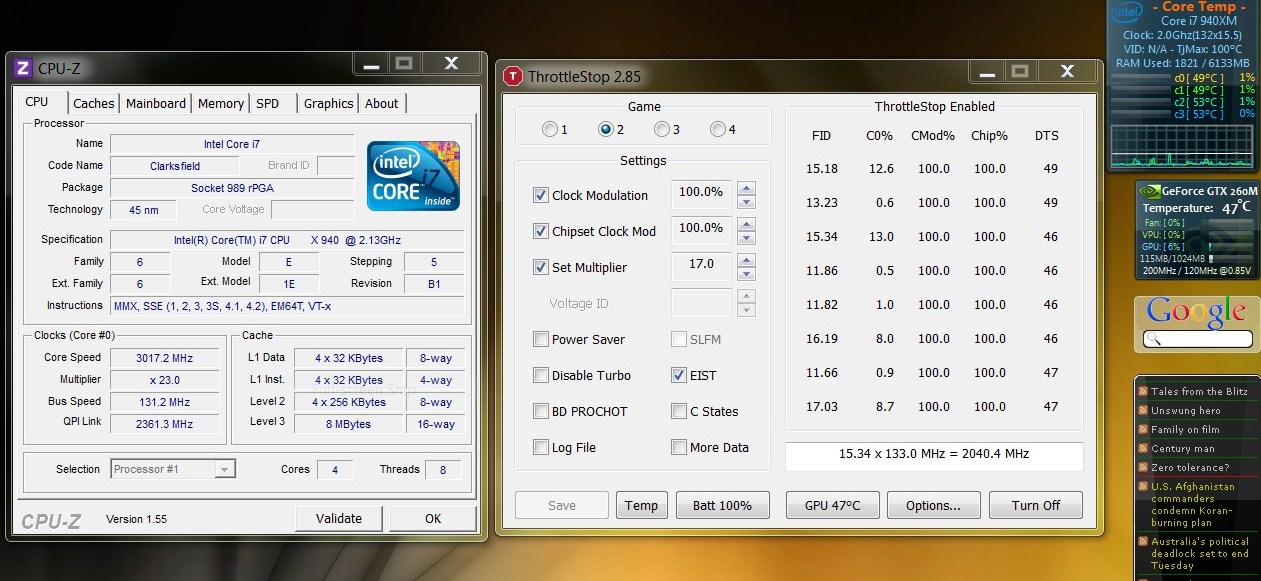Select Game profile 4 radio button
Viewport: 1261px width, 581px height.
click(x=717, y=129)
